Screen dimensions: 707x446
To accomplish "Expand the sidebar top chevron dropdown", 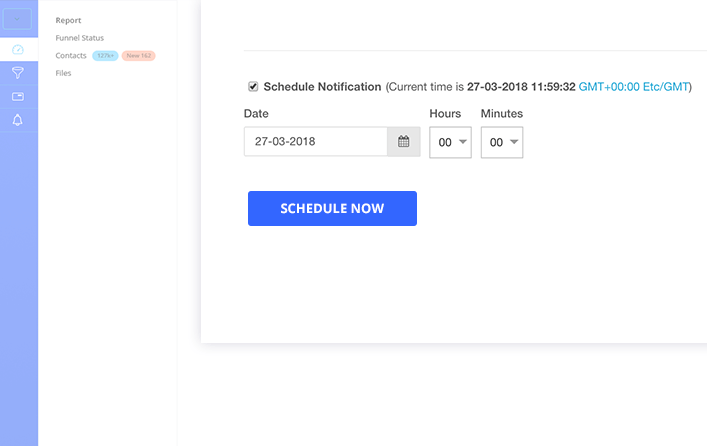I will coord(18,18).
